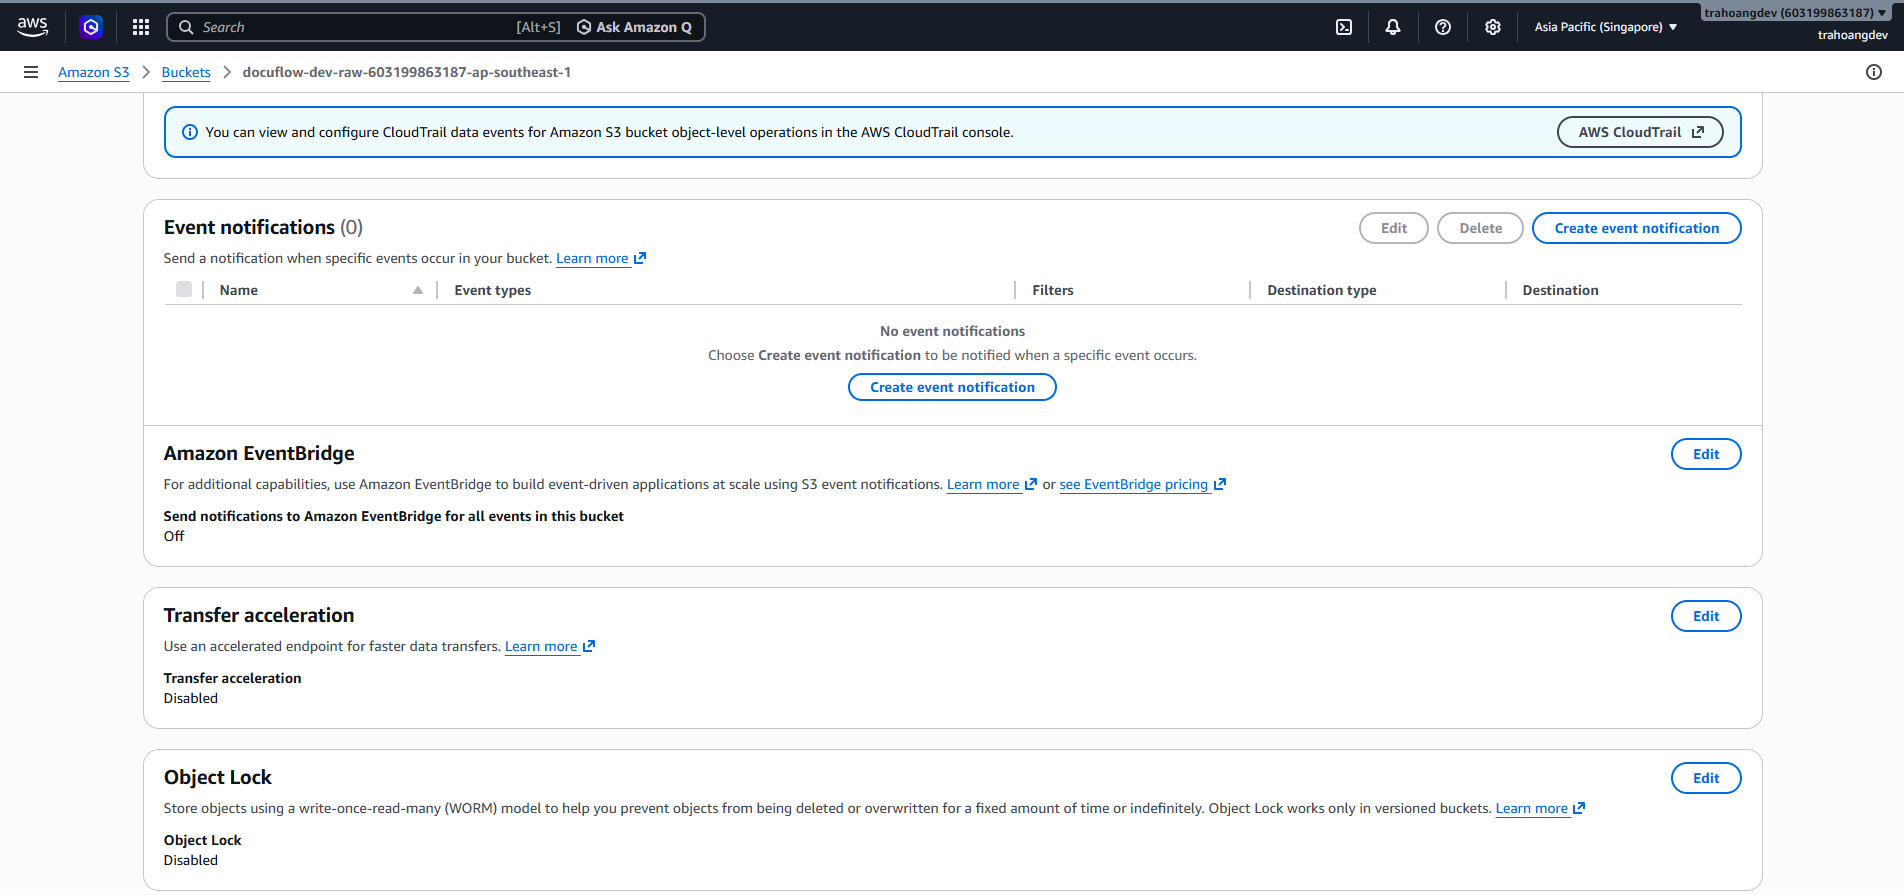The image size is (1904, 895).
Task: Open Learn more link for Transfer acceleration
Action: (550, 646)
